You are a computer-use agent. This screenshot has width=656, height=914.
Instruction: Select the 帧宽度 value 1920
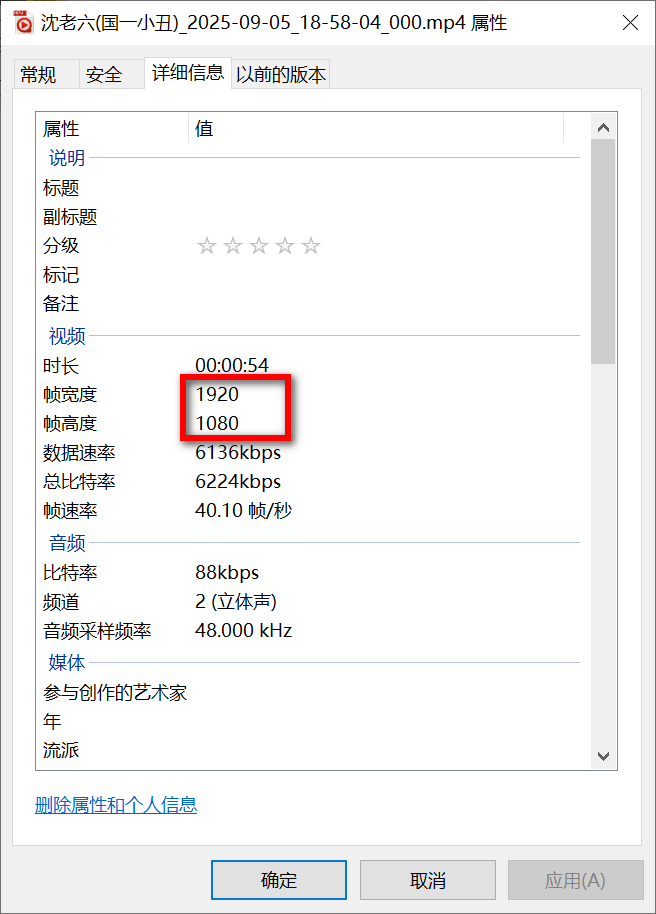(x=217, y=395)
